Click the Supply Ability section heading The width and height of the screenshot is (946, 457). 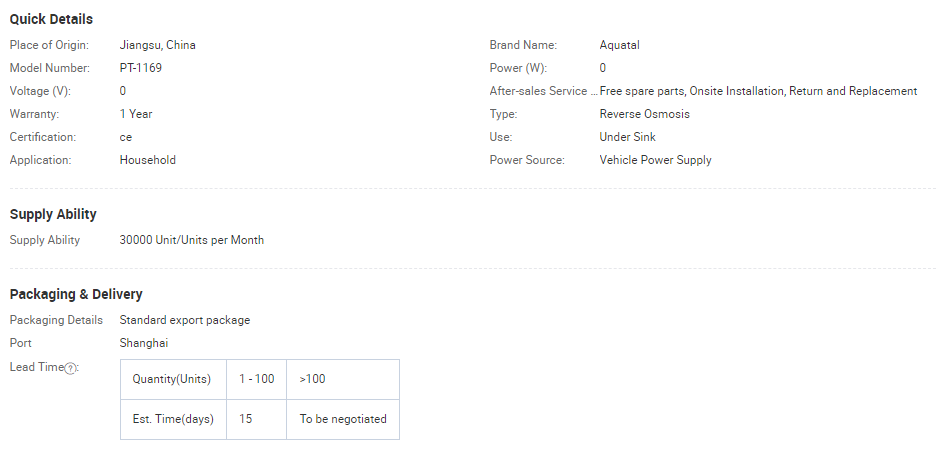coord(53,214)
